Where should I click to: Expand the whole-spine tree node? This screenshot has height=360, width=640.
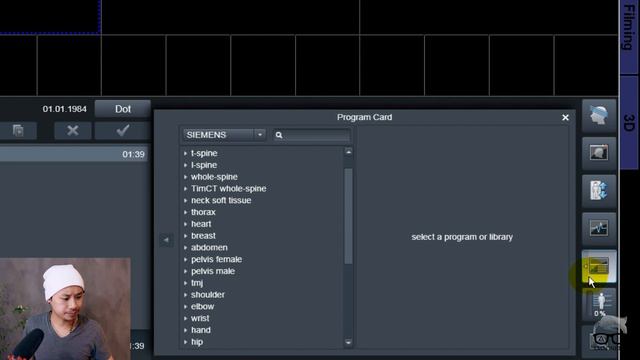[x=185, y=177]
